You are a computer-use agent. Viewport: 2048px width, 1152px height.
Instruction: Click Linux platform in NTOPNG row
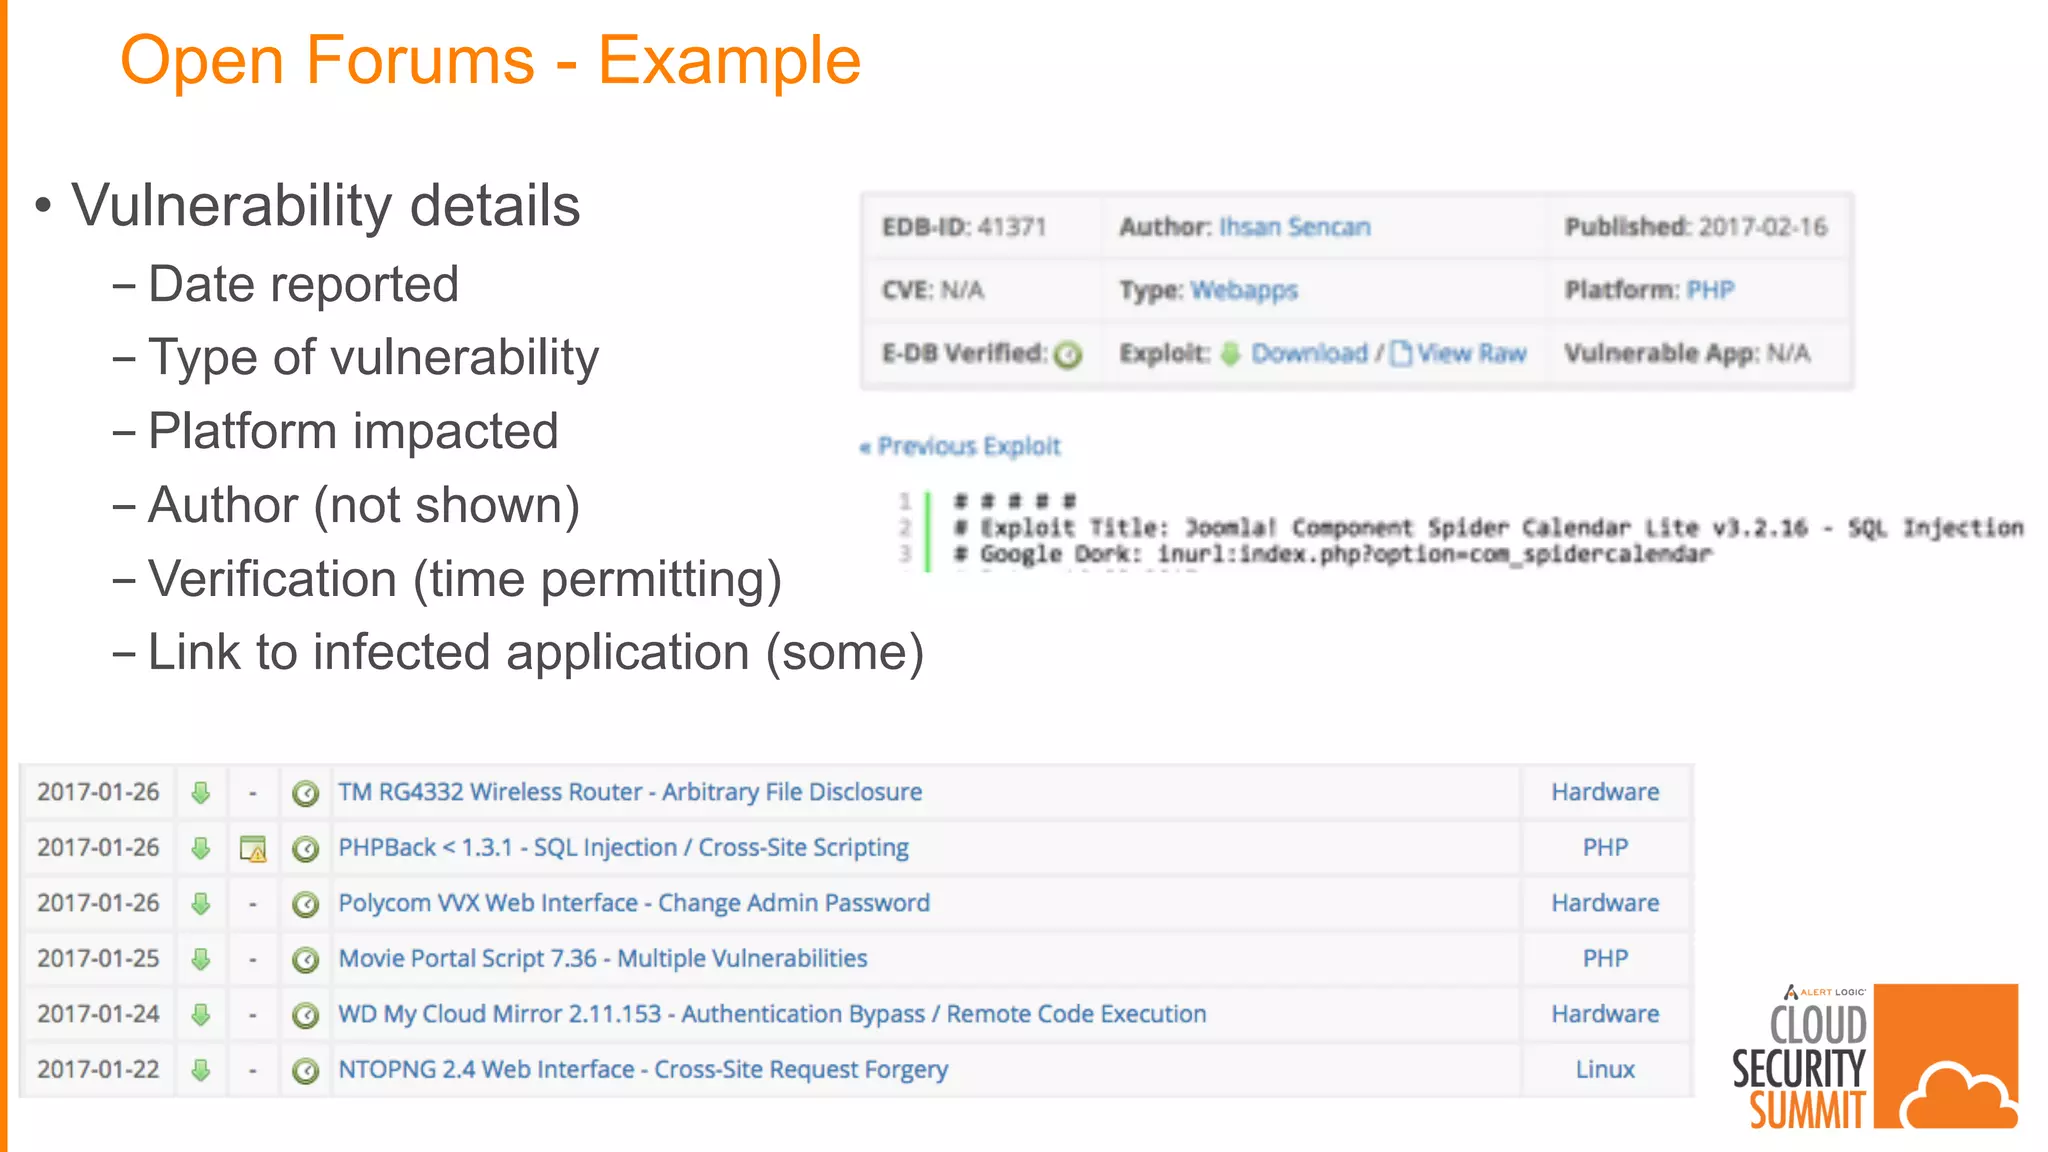(x=1605, y=1069)
